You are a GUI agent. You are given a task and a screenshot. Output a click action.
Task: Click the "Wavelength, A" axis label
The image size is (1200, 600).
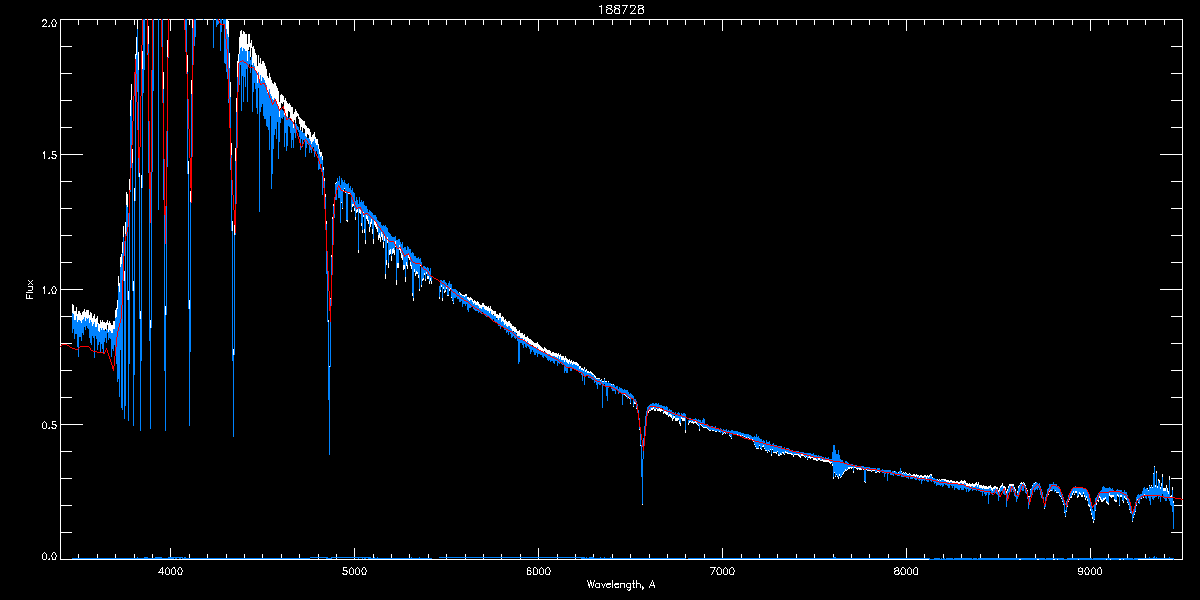tap(620, 584)
